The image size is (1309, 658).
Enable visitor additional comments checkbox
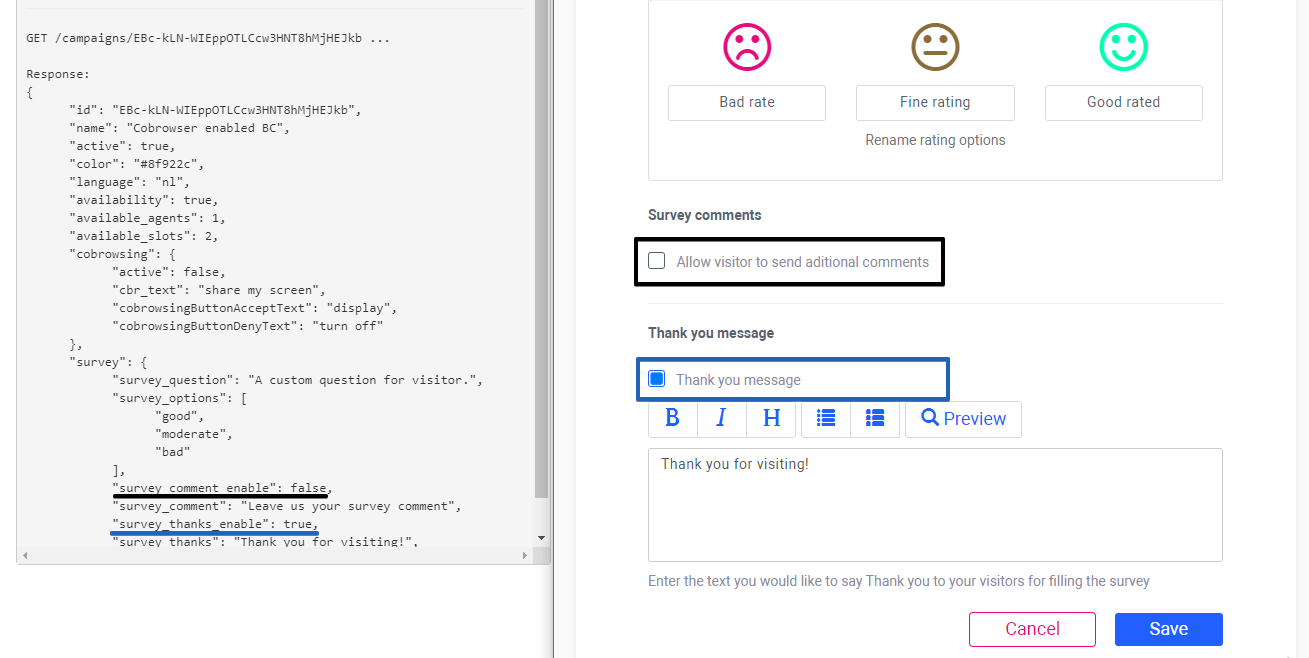coord(656,260)
